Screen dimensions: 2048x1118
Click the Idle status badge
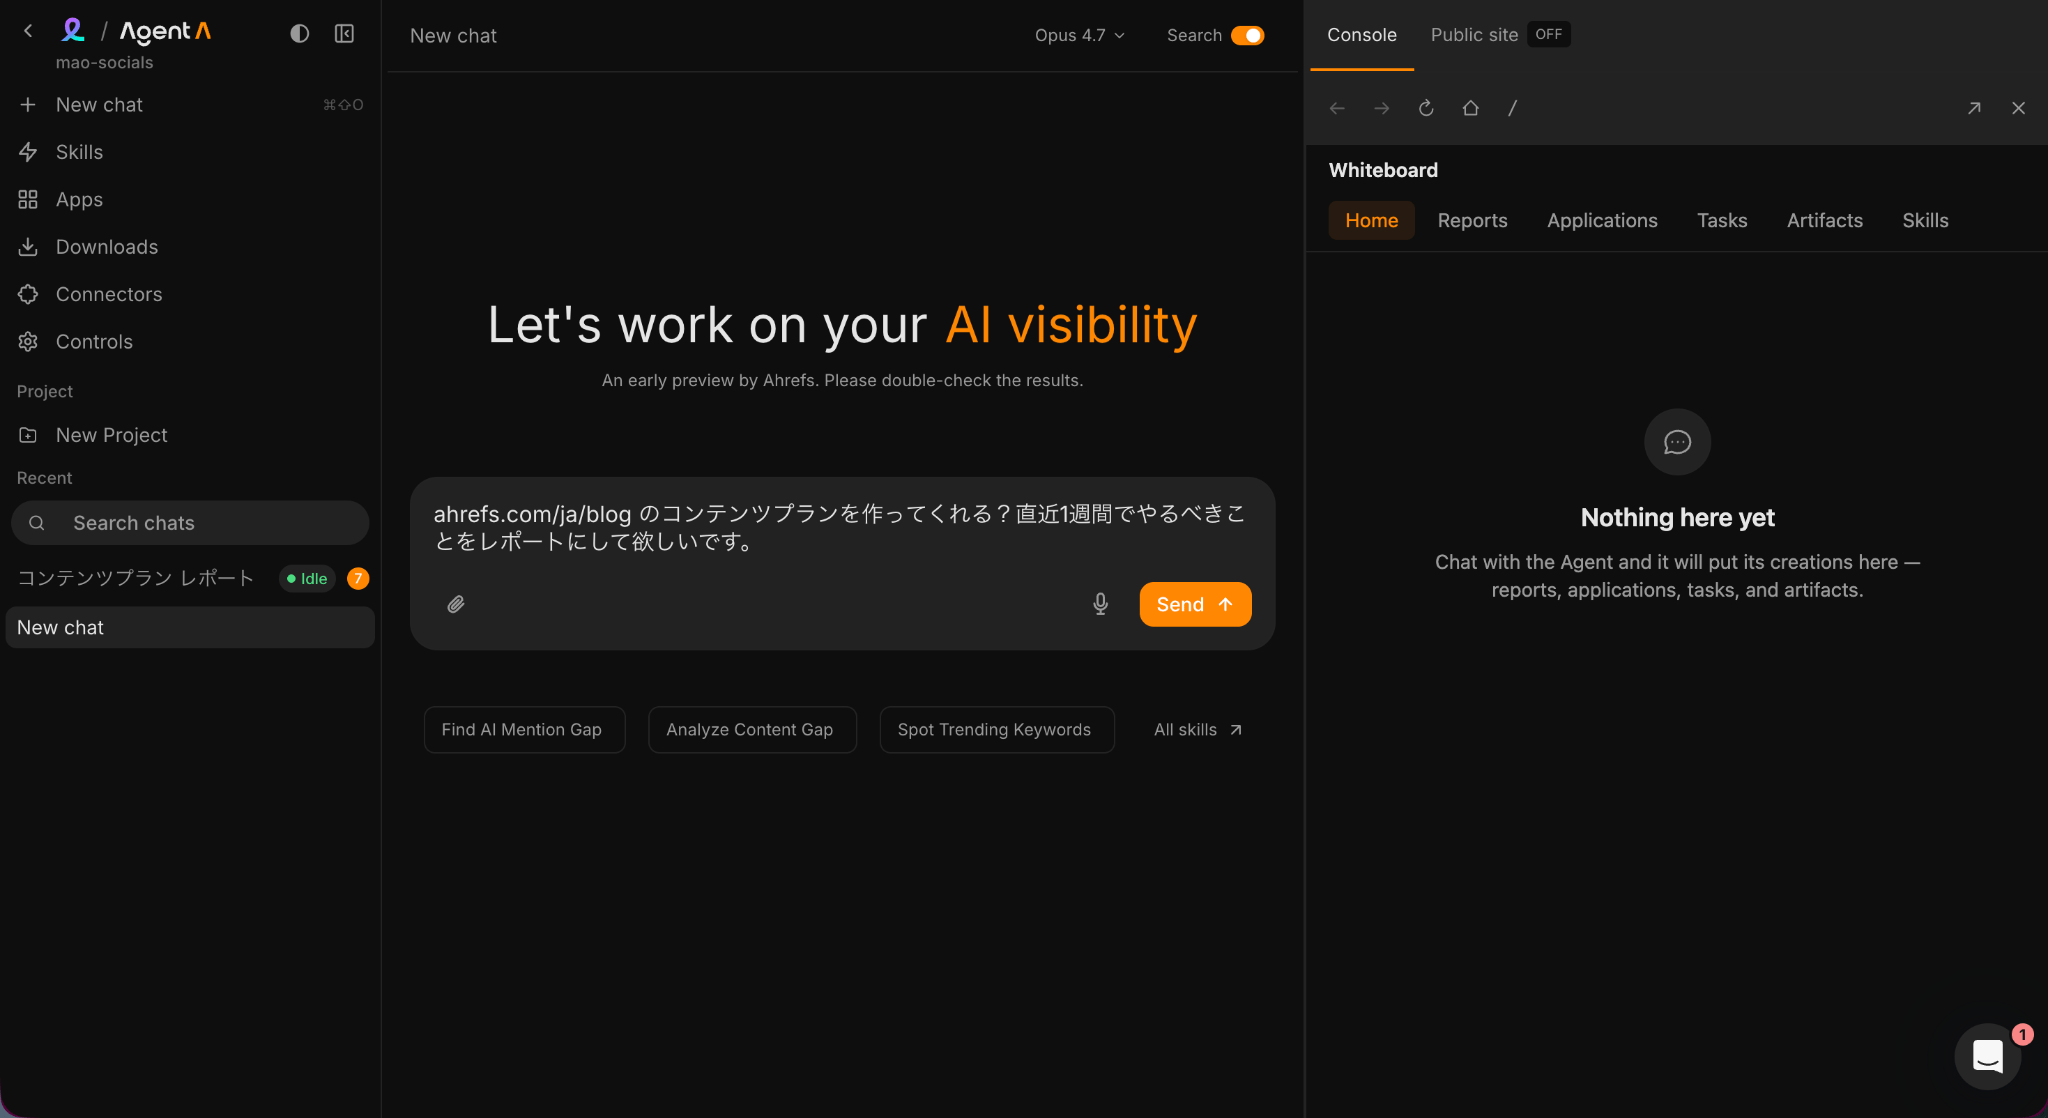point(307,579)
